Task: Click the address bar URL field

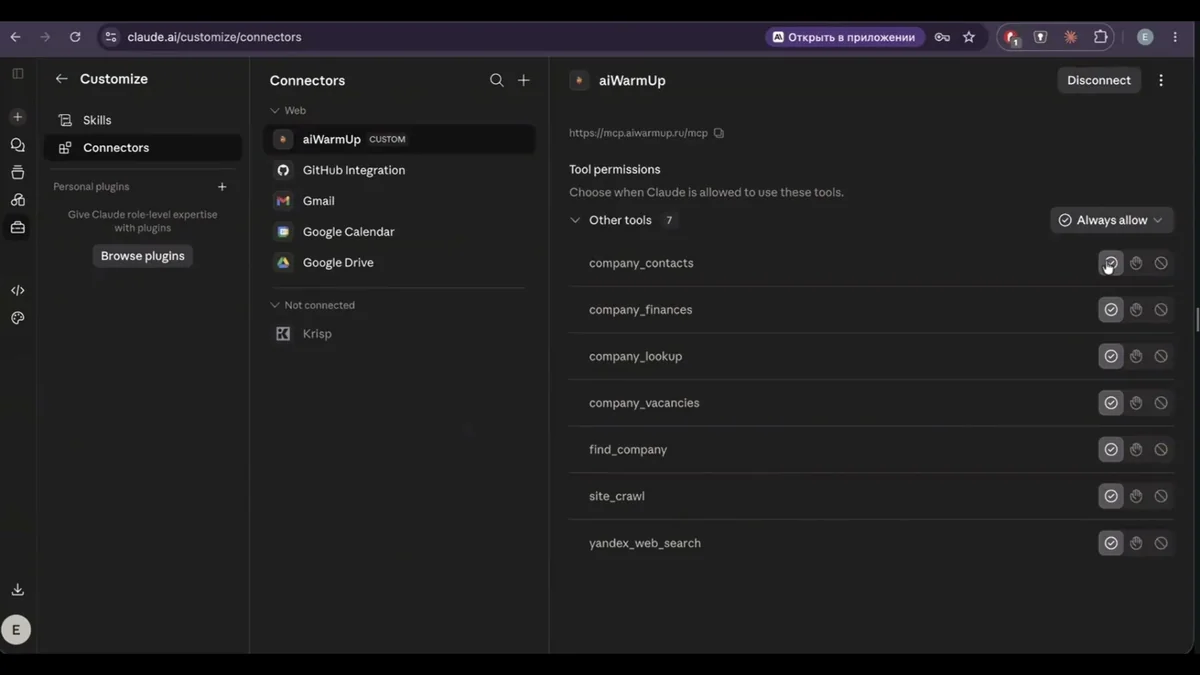Action: (430, 37)
